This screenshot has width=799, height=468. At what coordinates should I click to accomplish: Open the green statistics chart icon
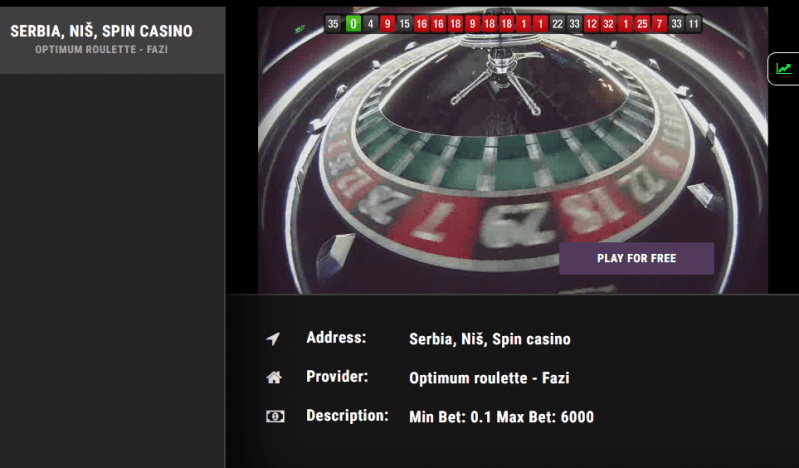click(784, 68)
